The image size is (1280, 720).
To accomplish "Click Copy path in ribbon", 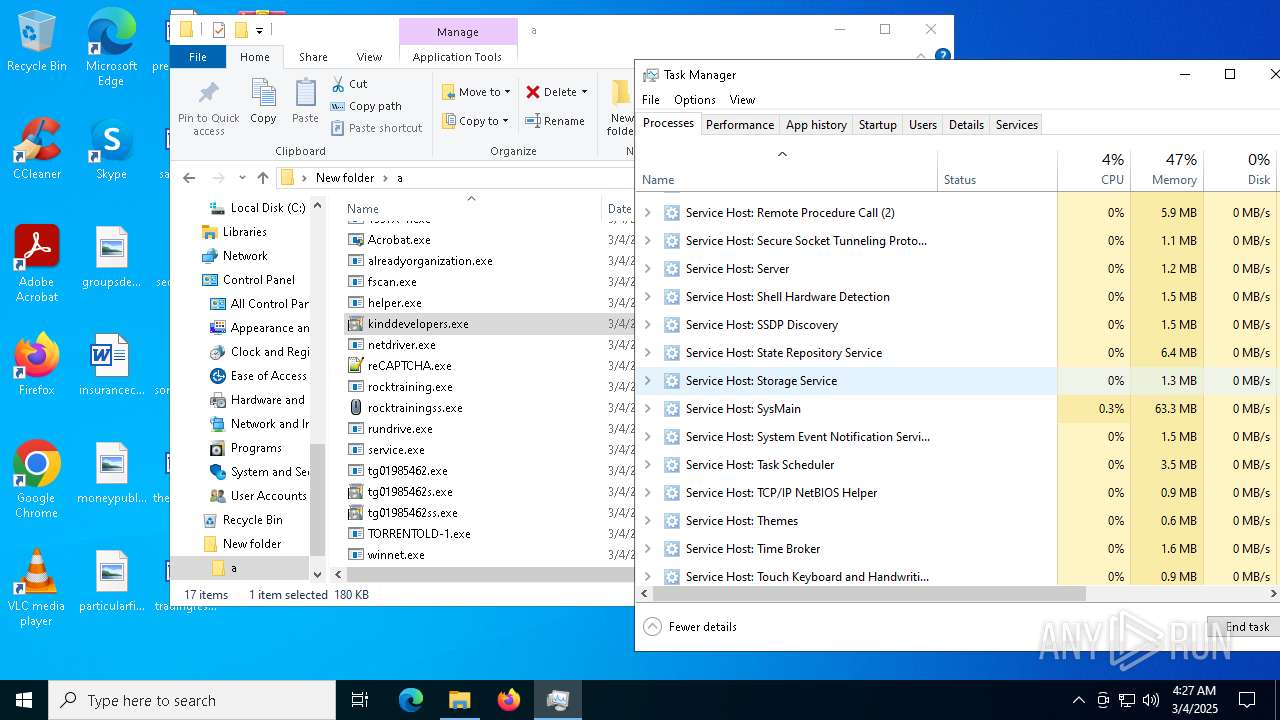I will (x=366, y=106).
